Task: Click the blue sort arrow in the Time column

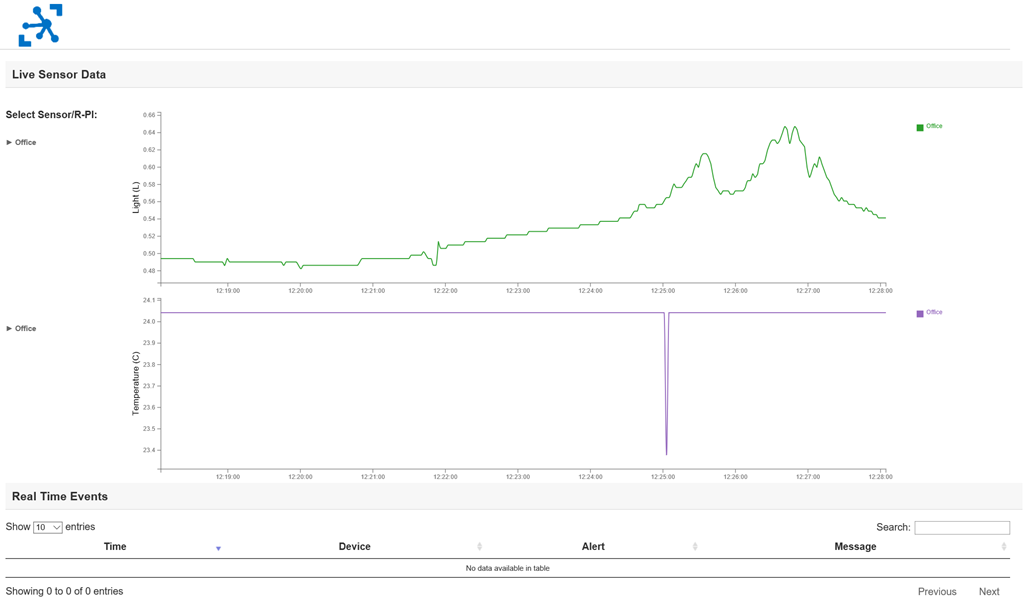Action: 218,549
